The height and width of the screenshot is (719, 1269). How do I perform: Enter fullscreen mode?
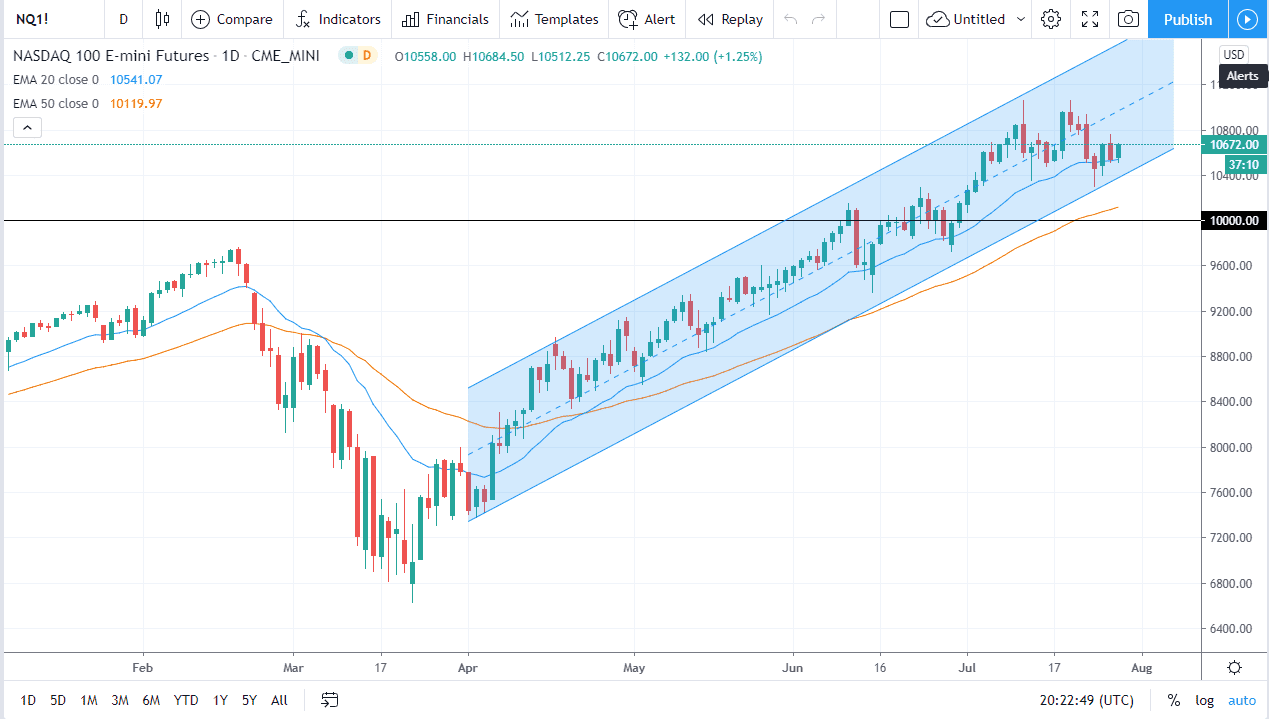(1089, 19)
